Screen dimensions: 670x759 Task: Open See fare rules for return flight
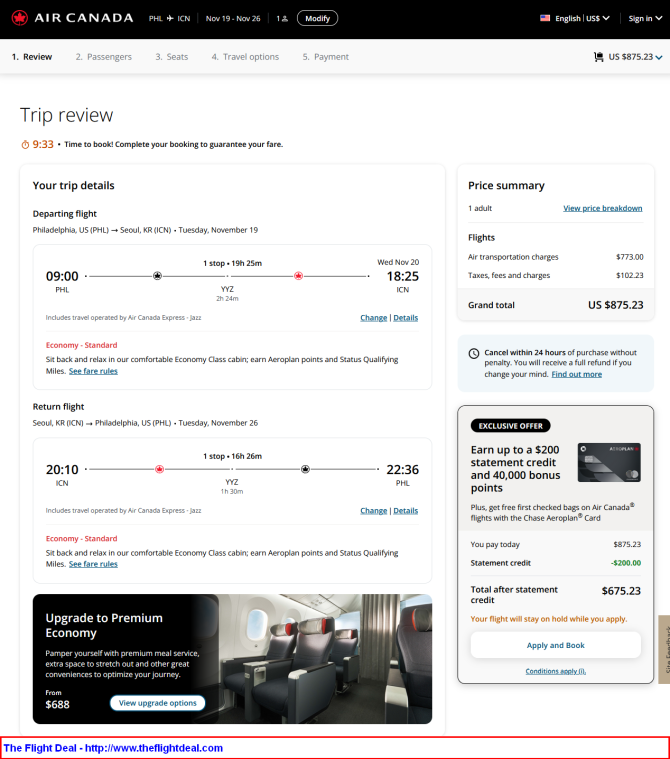[93, 564]
